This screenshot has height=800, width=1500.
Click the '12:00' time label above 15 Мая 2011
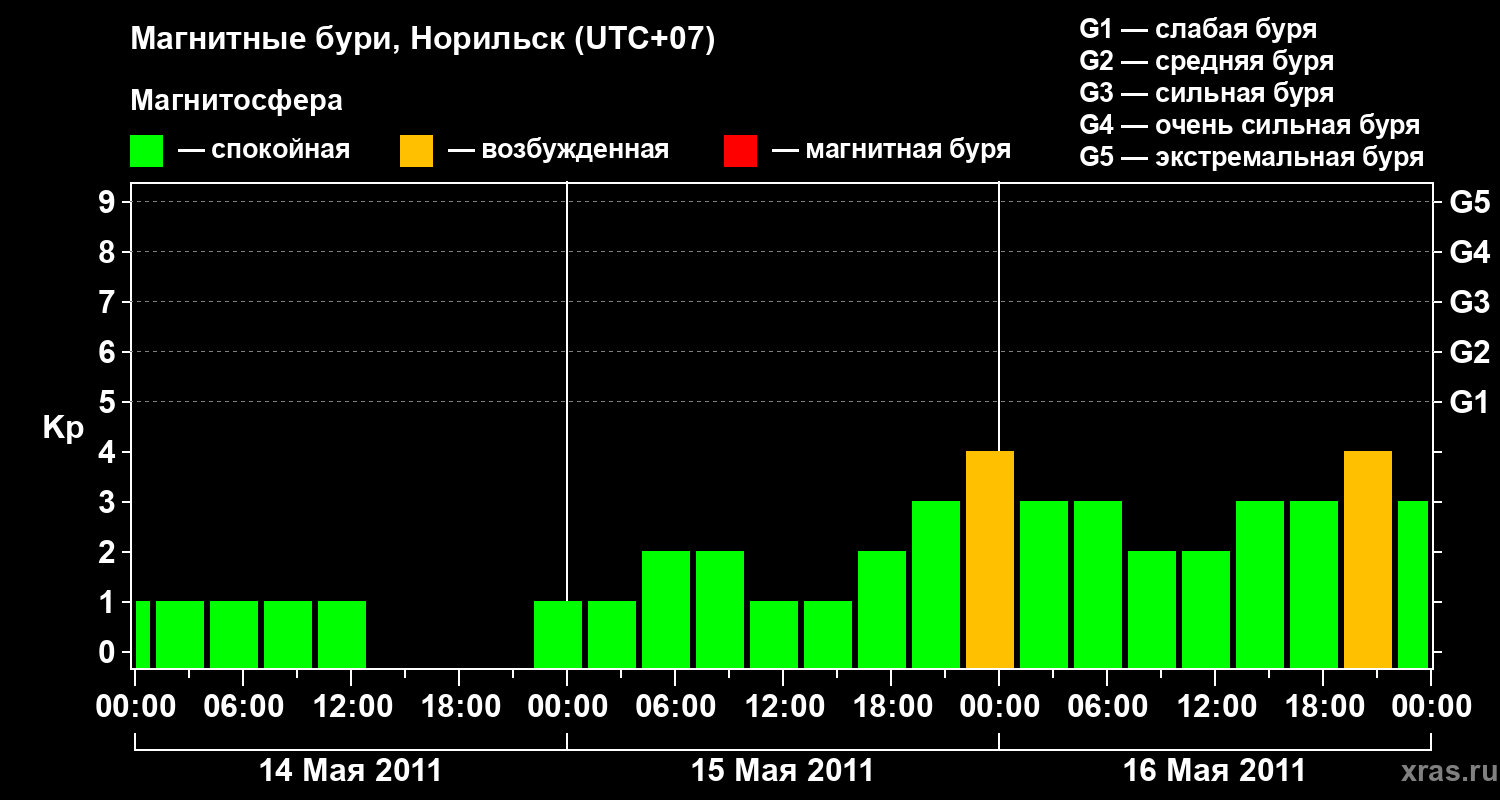coord(783,707)
